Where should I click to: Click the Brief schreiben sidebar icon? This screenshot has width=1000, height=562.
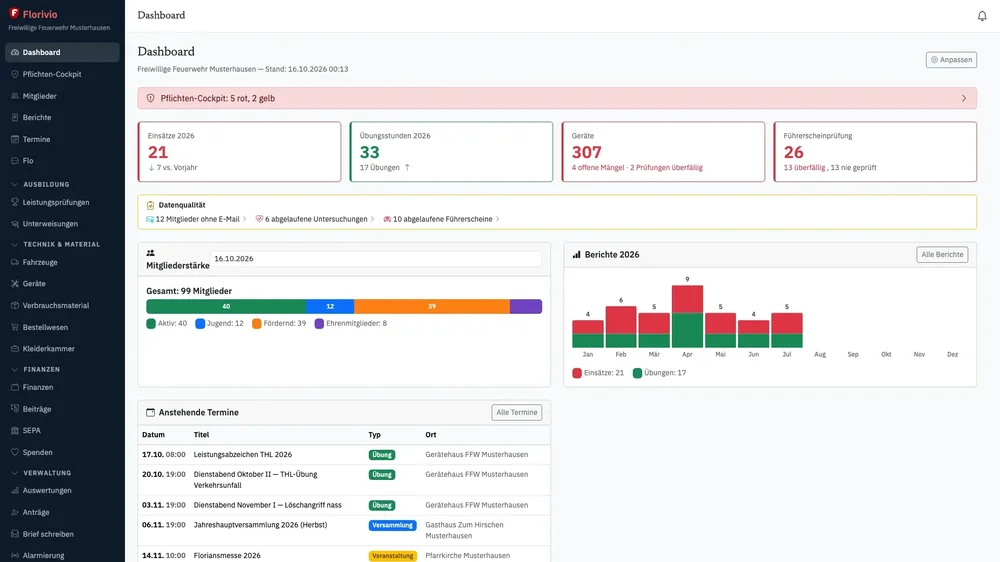tap(15, 534)
